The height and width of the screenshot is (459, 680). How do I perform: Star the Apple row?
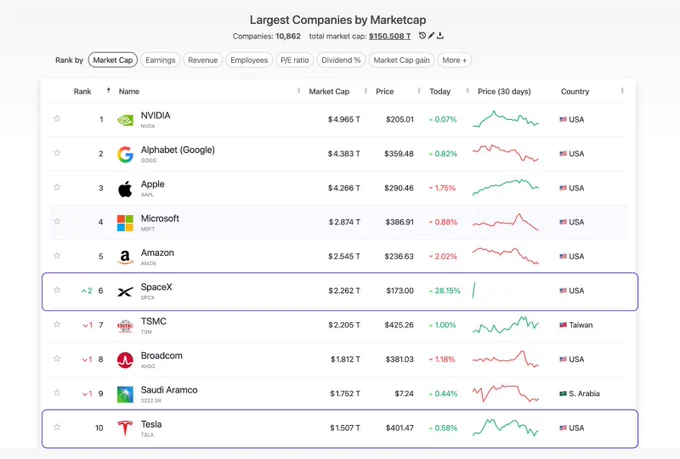pyautogui.click(x=57, y=187)
